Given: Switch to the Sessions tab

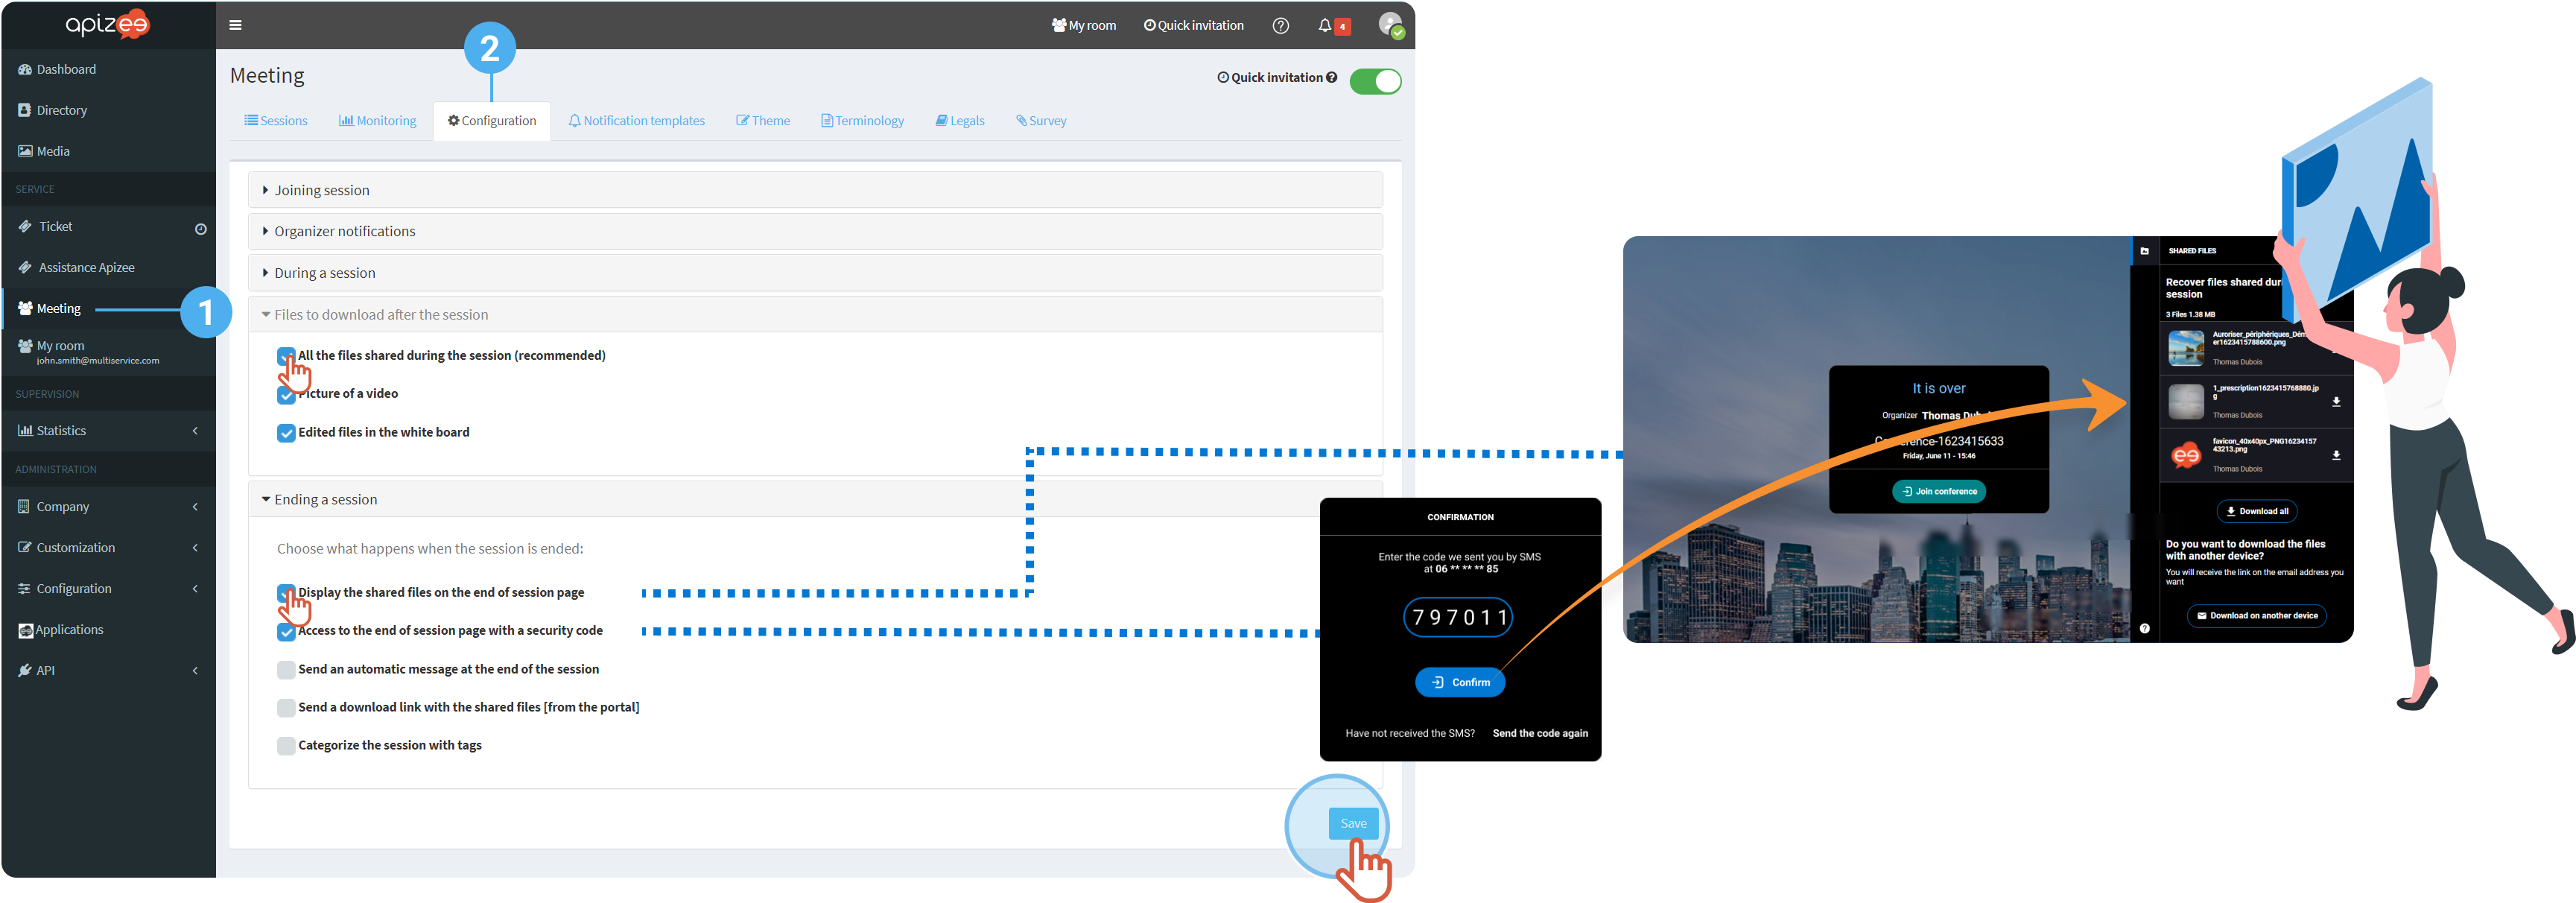Looking at the screenshot, I should (x=276, y=121).
